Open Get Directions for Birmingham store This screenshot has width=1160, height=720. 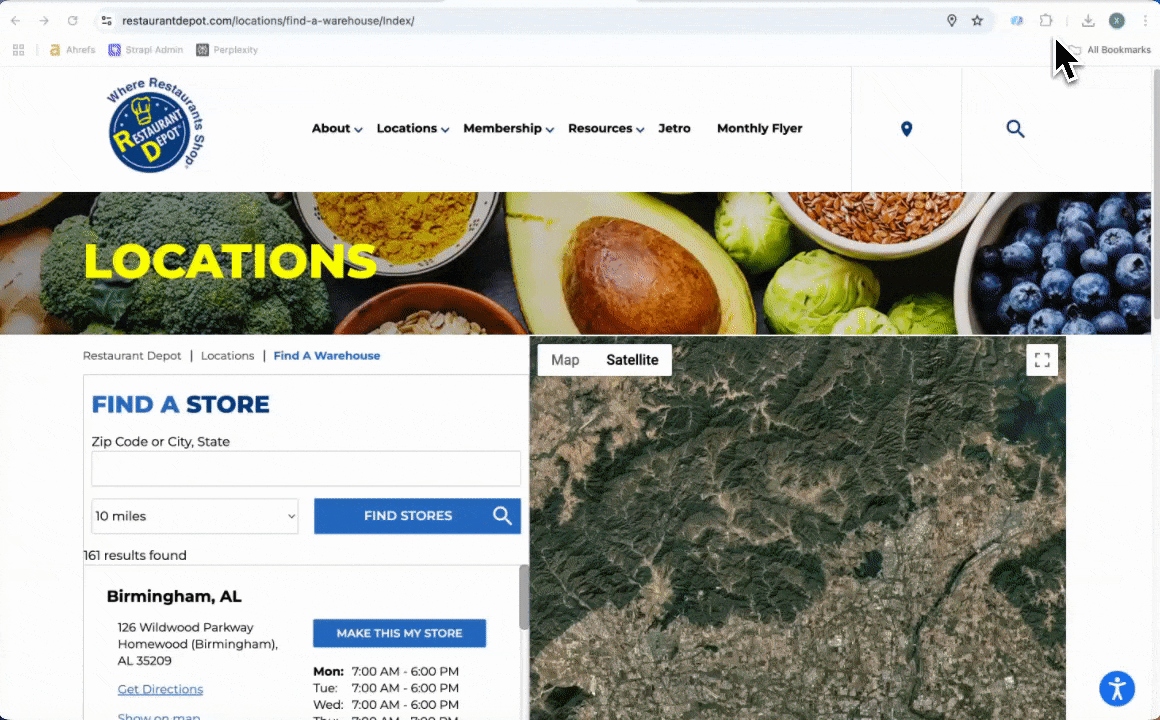(x=160, y=690)
